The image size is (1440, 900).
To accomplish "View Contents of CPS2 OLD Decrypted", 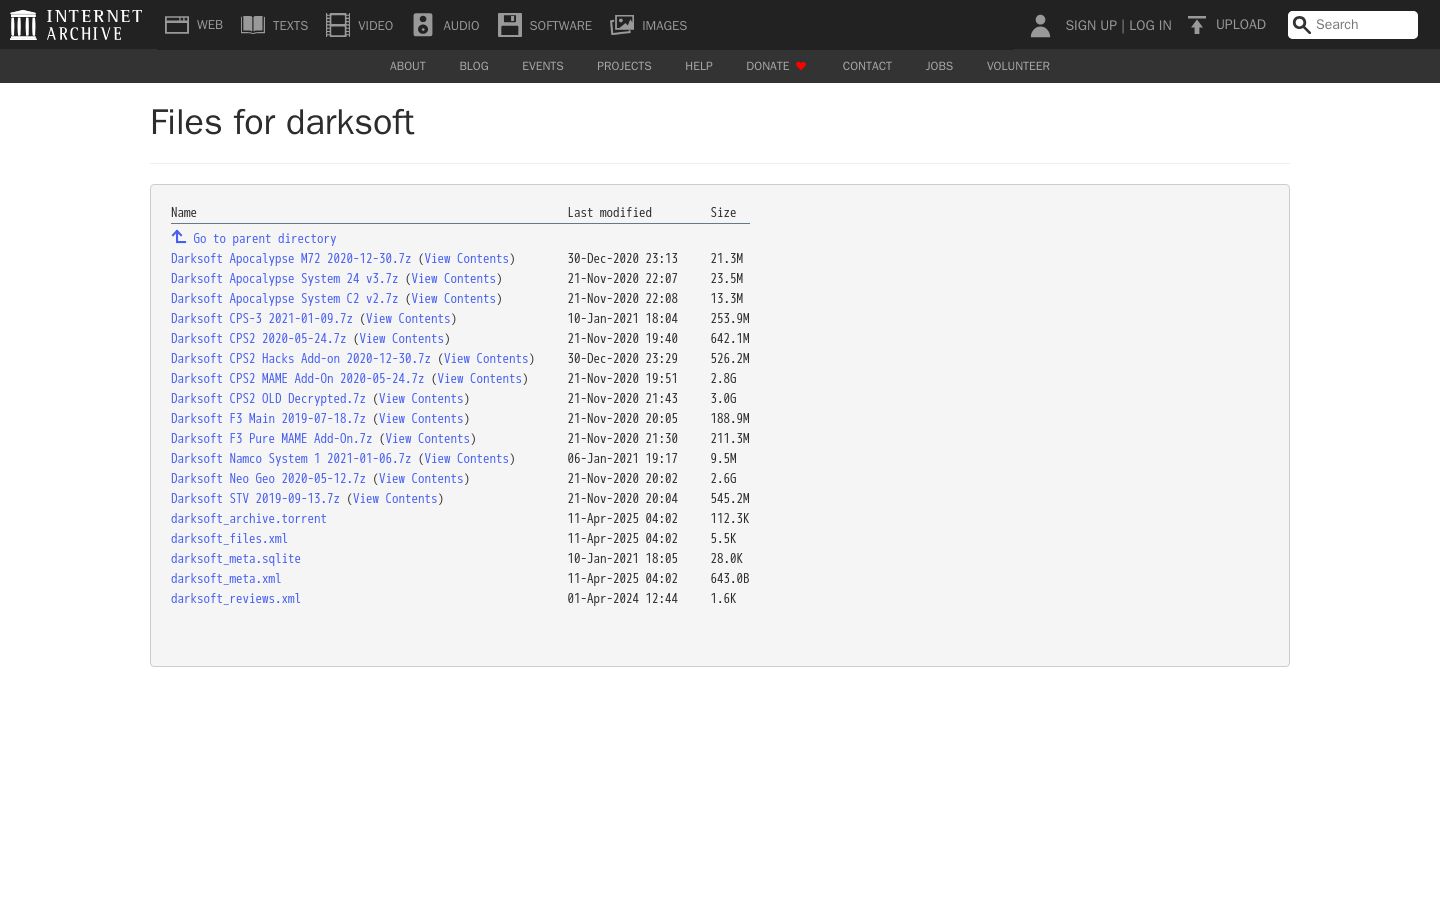I will (x=421, y=399).
